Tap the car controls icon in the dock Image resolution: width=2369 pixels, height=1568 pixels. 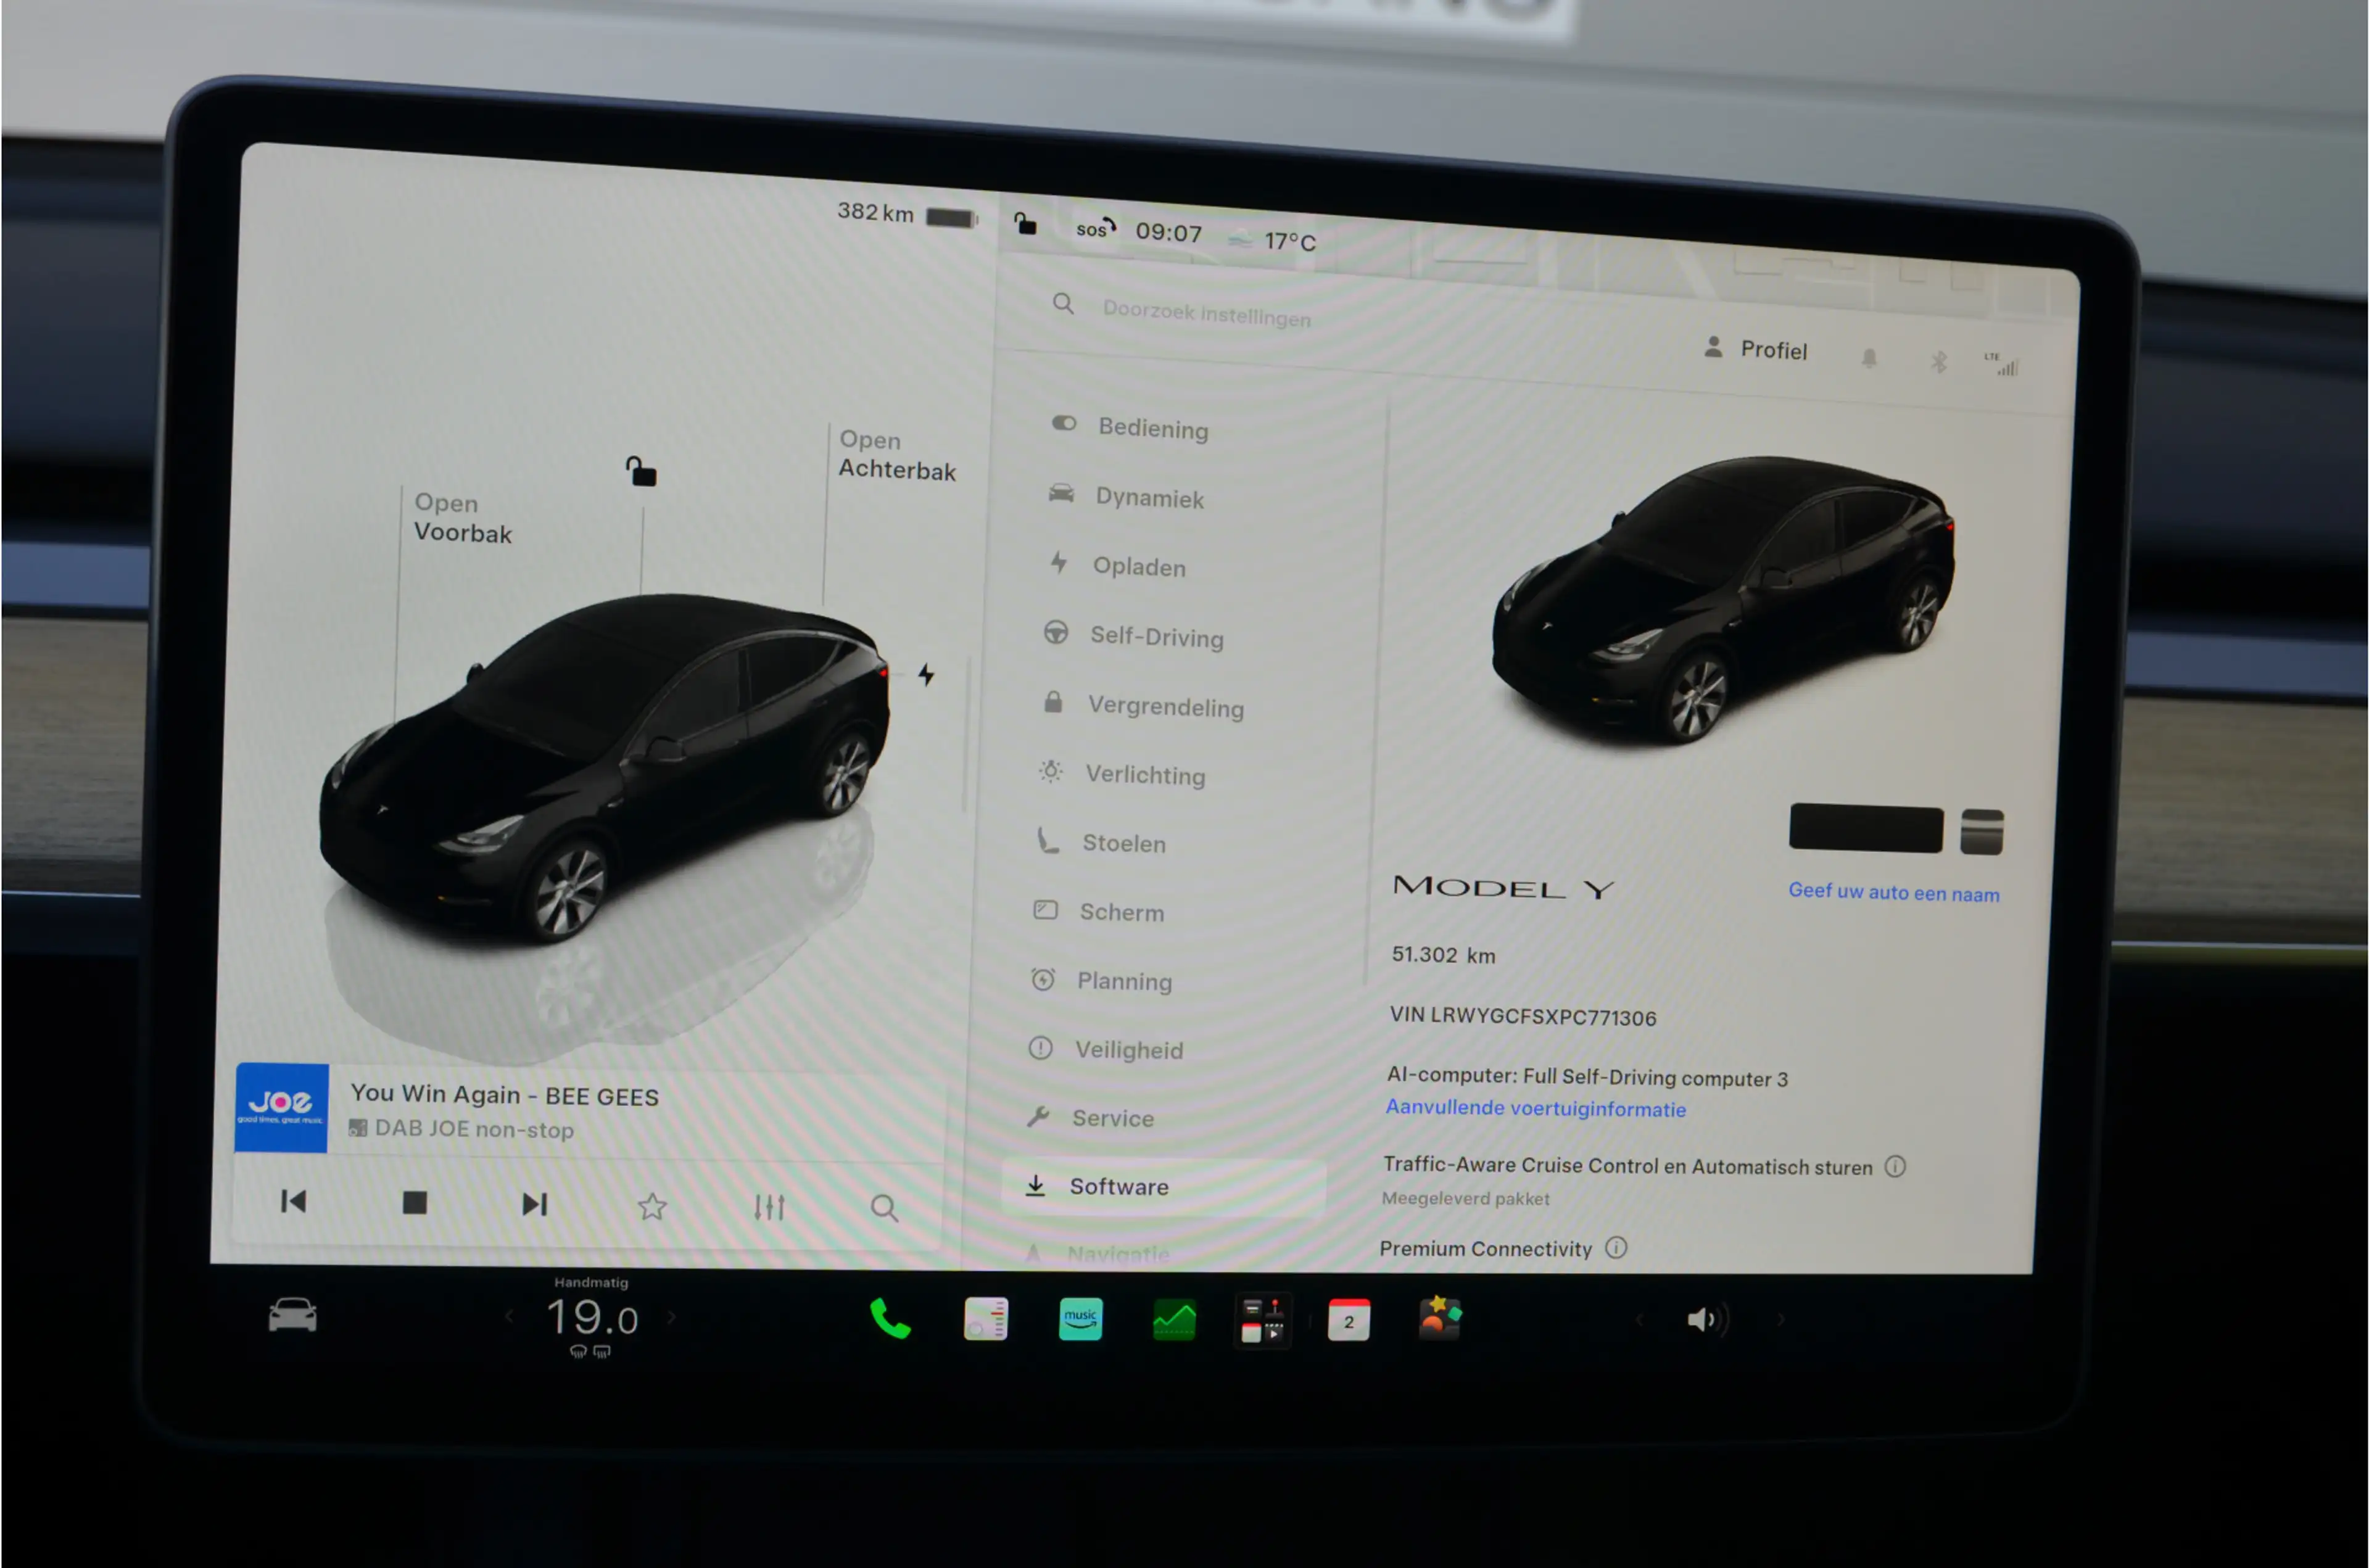pos(292,1315)
